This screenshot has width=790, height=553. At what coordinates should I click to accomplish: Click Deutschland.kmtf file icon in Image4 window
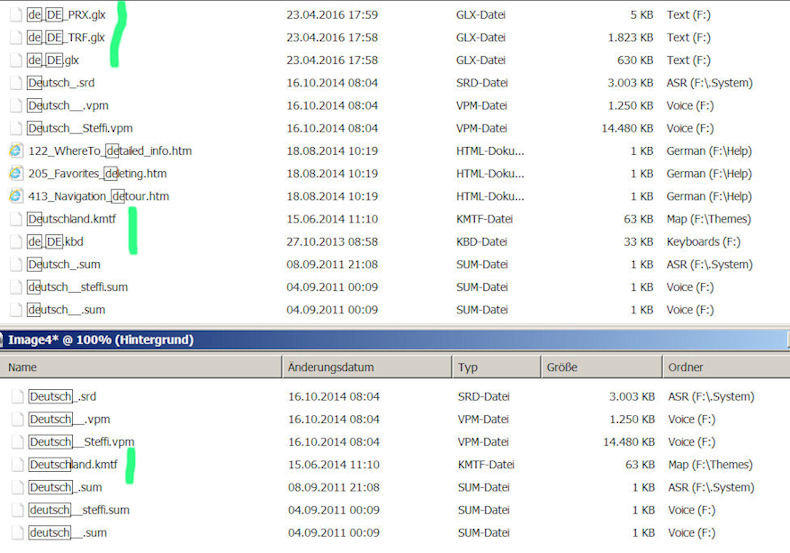coord(18,465)
